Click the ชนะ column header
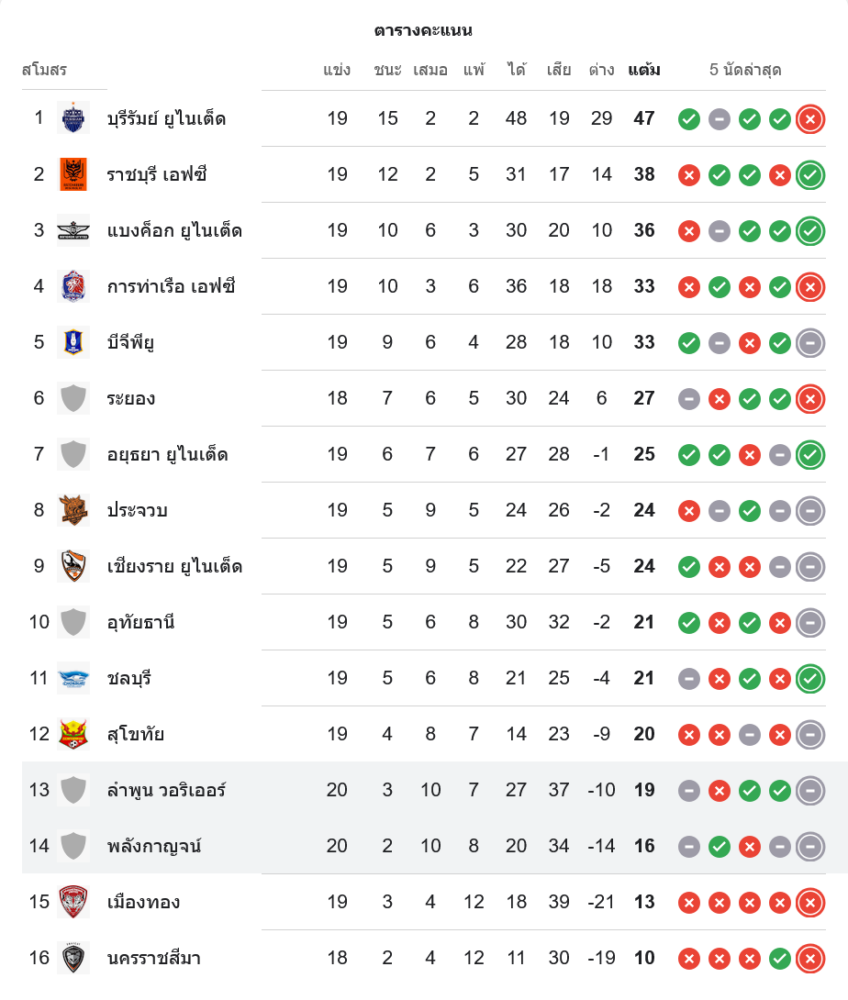 pos(387,70)
